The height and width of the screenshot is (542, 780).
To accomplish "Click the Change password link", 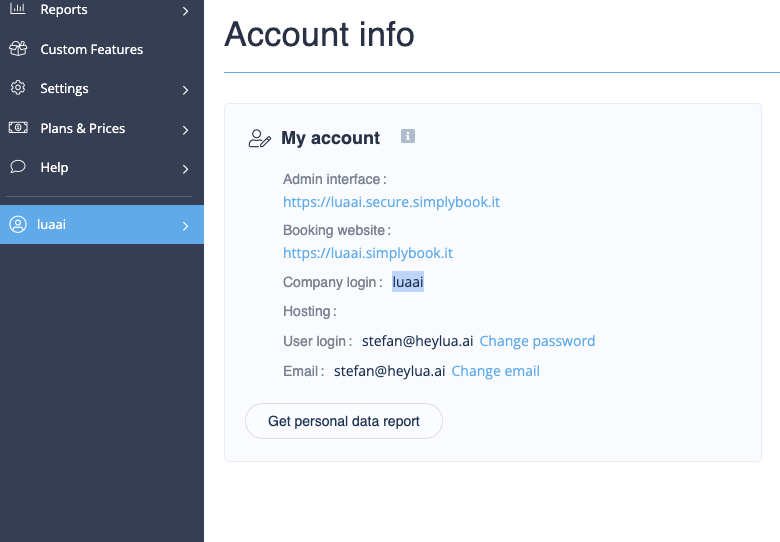I will click(x=537, y=341).
